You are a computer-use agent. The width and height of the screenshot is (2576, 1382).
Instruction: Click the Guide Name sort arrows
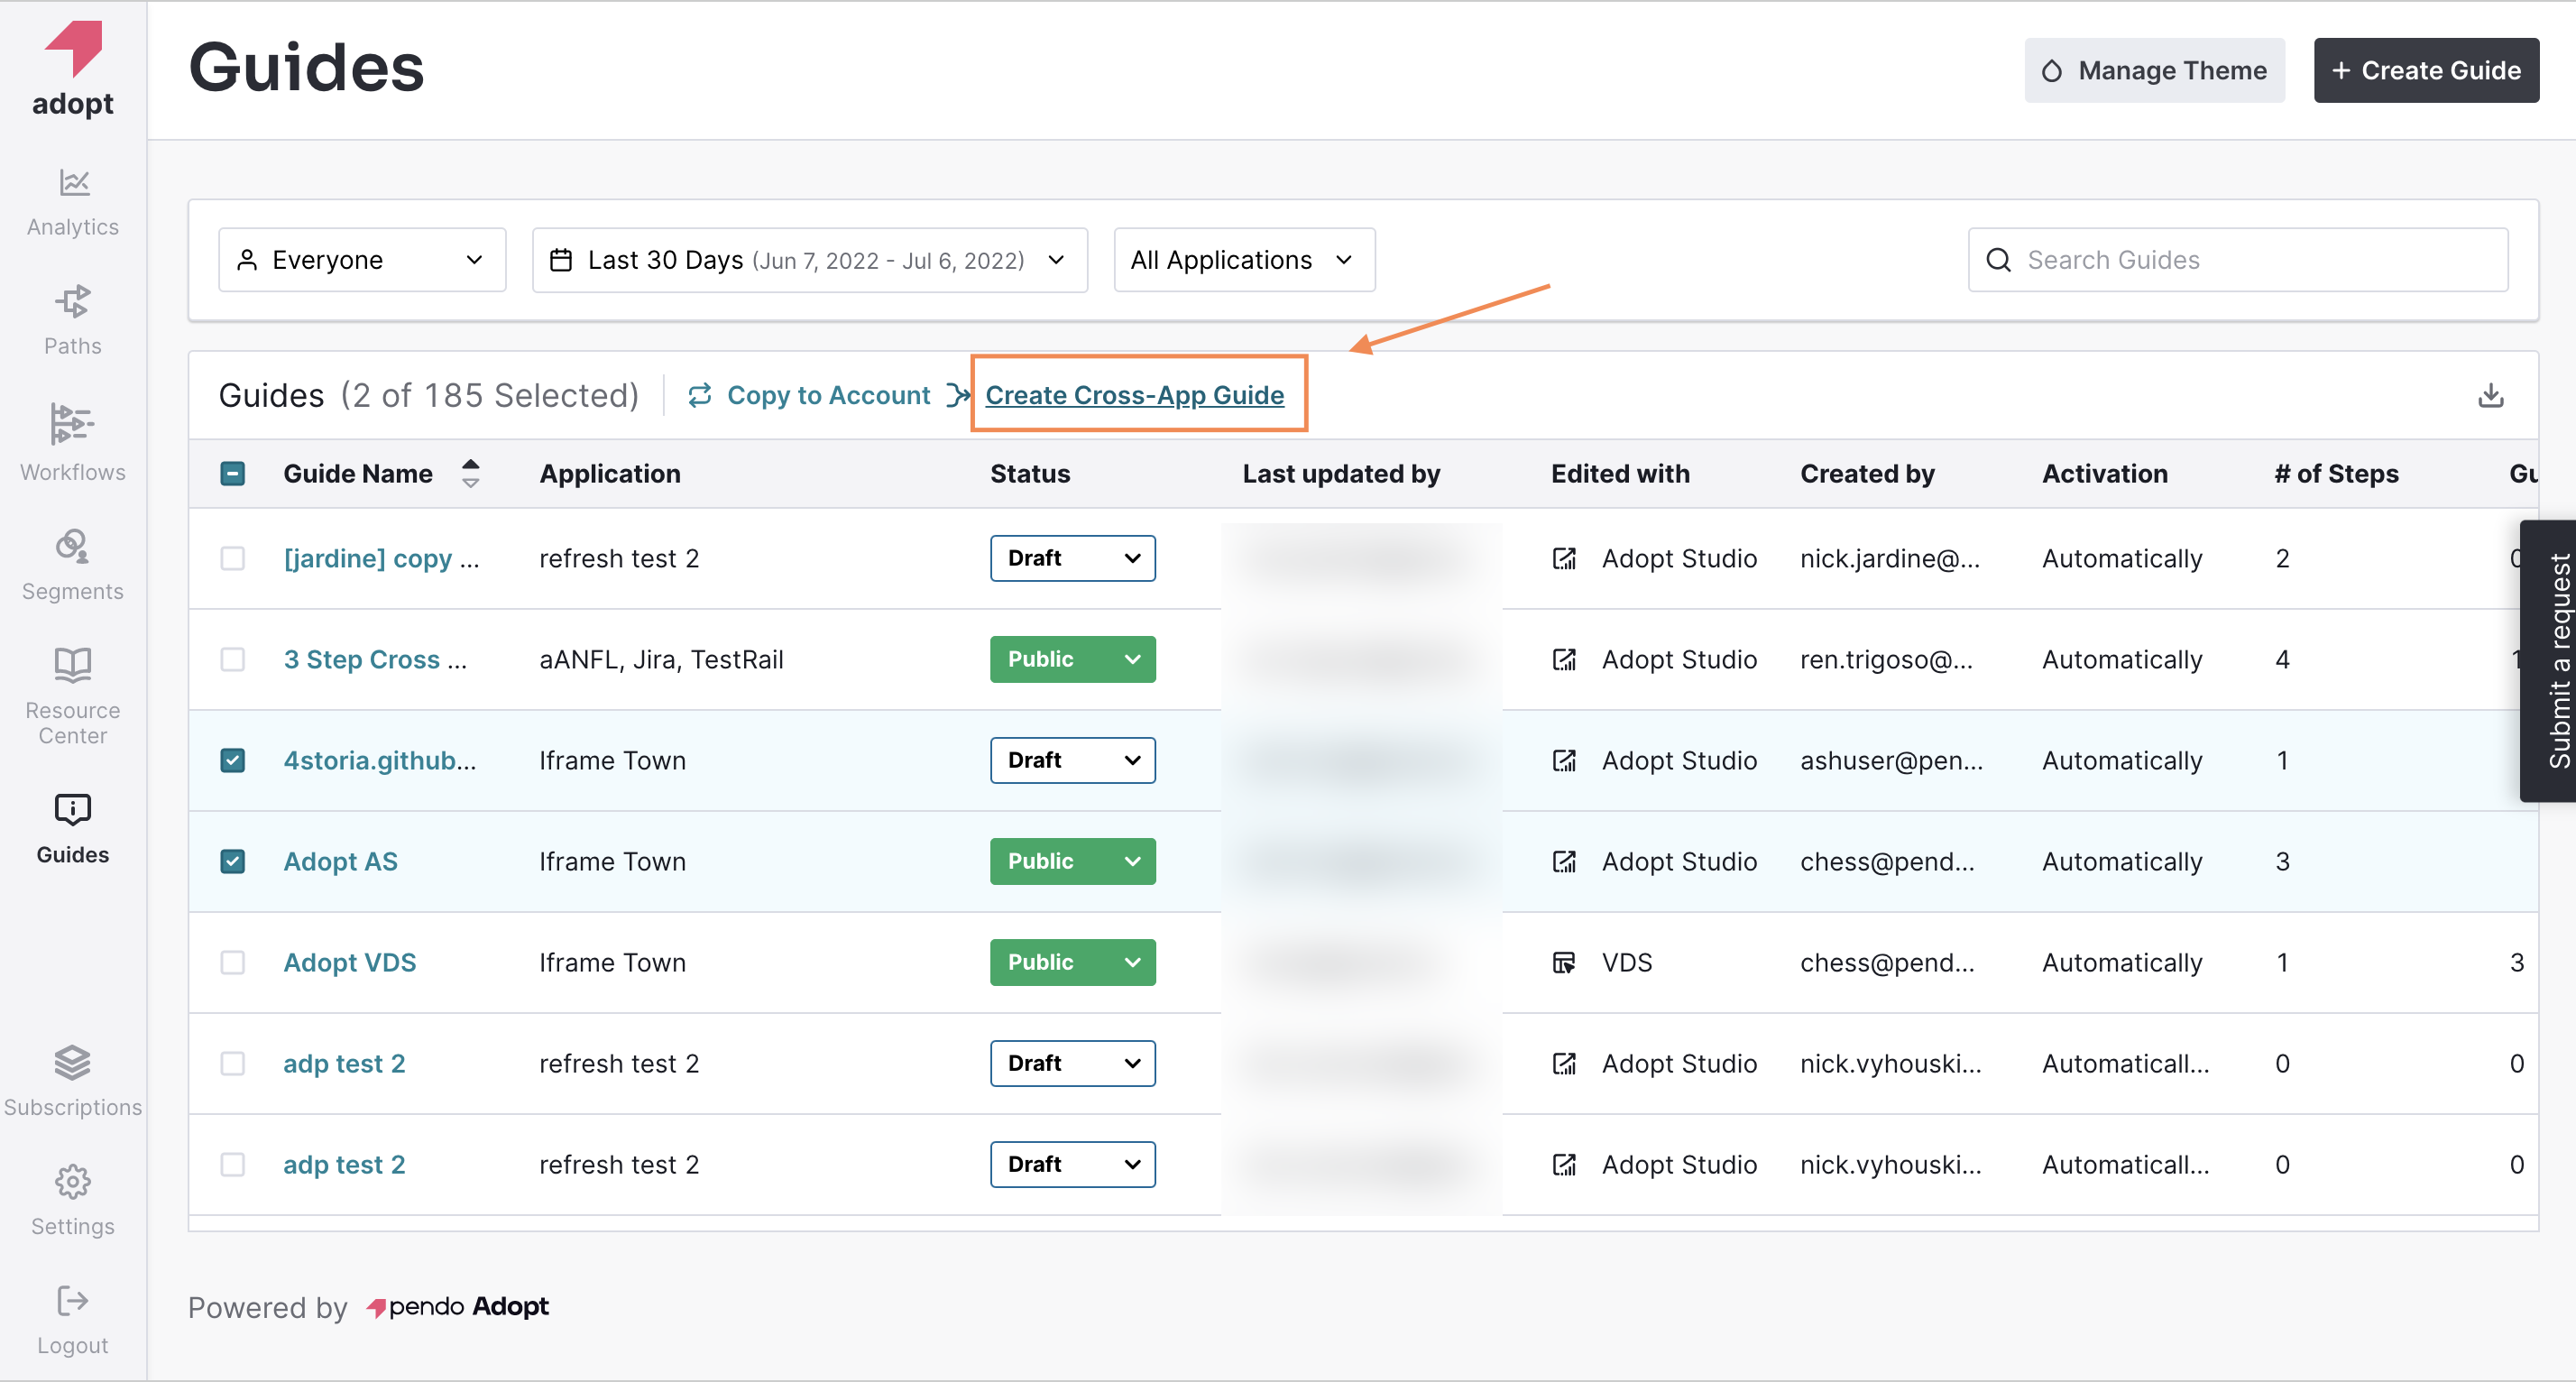(x=471, y=473)
